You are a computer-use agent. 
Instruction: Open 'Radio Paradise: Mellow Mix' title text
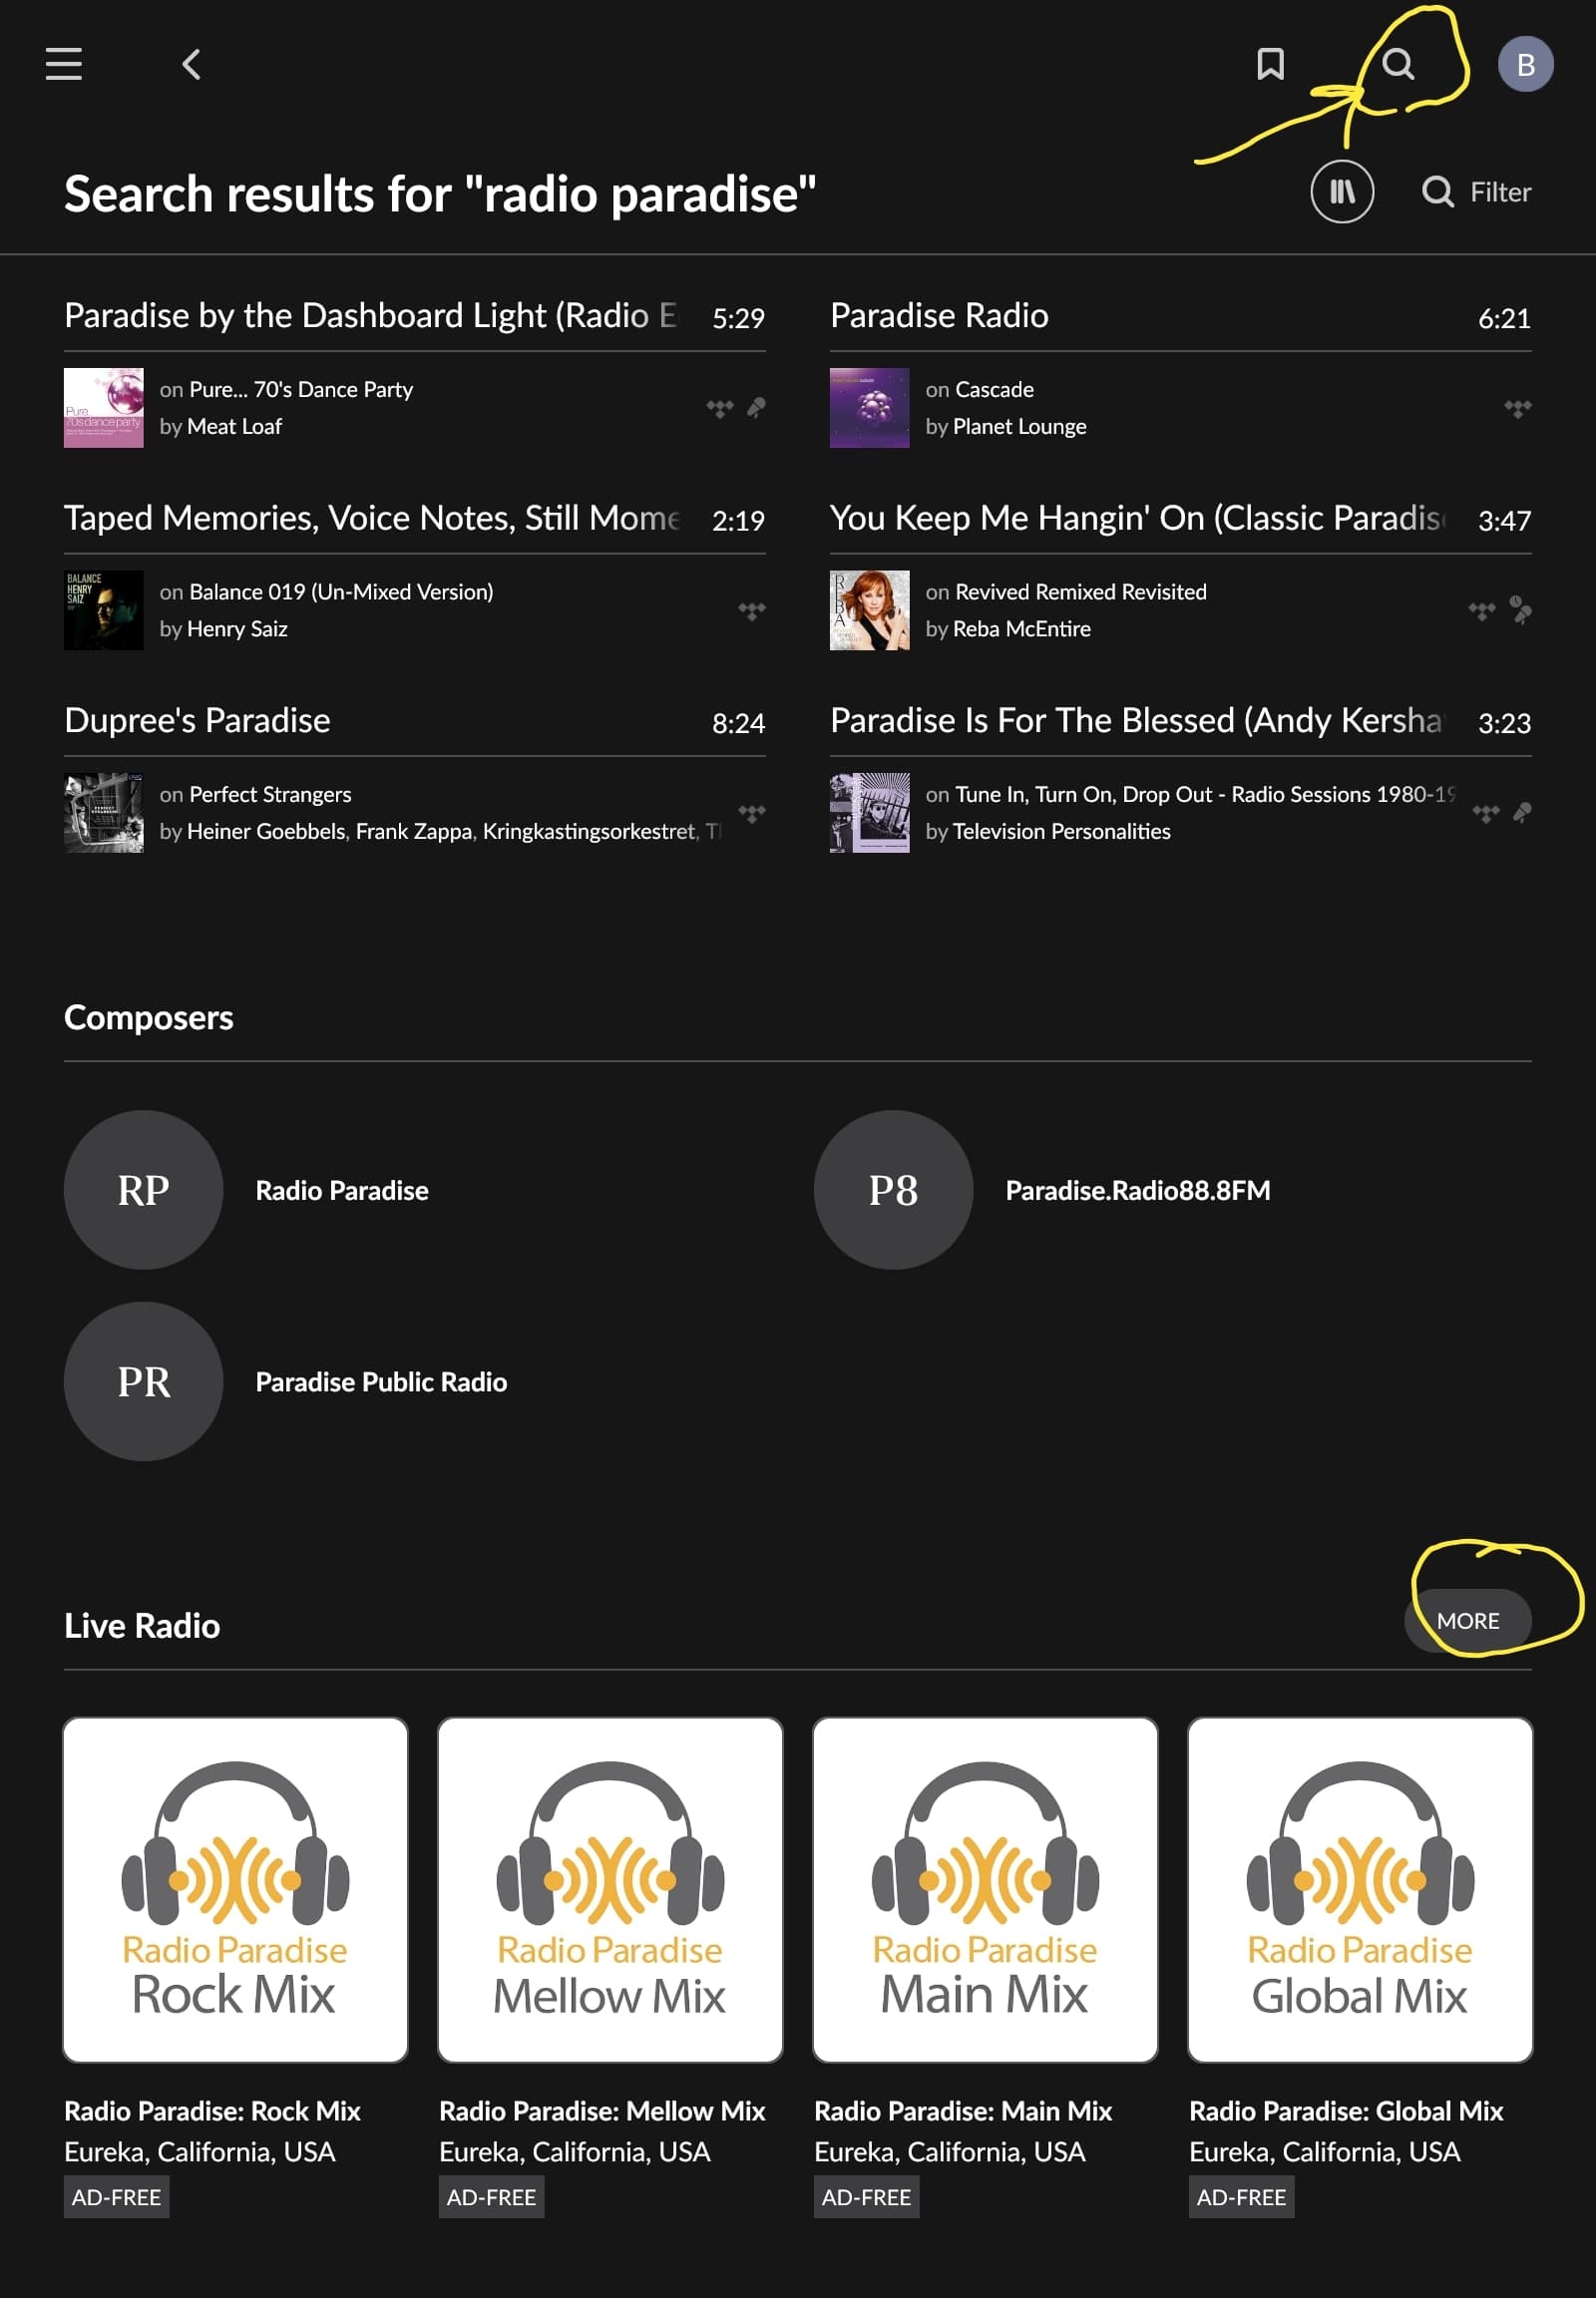[x=602, y=2110]
